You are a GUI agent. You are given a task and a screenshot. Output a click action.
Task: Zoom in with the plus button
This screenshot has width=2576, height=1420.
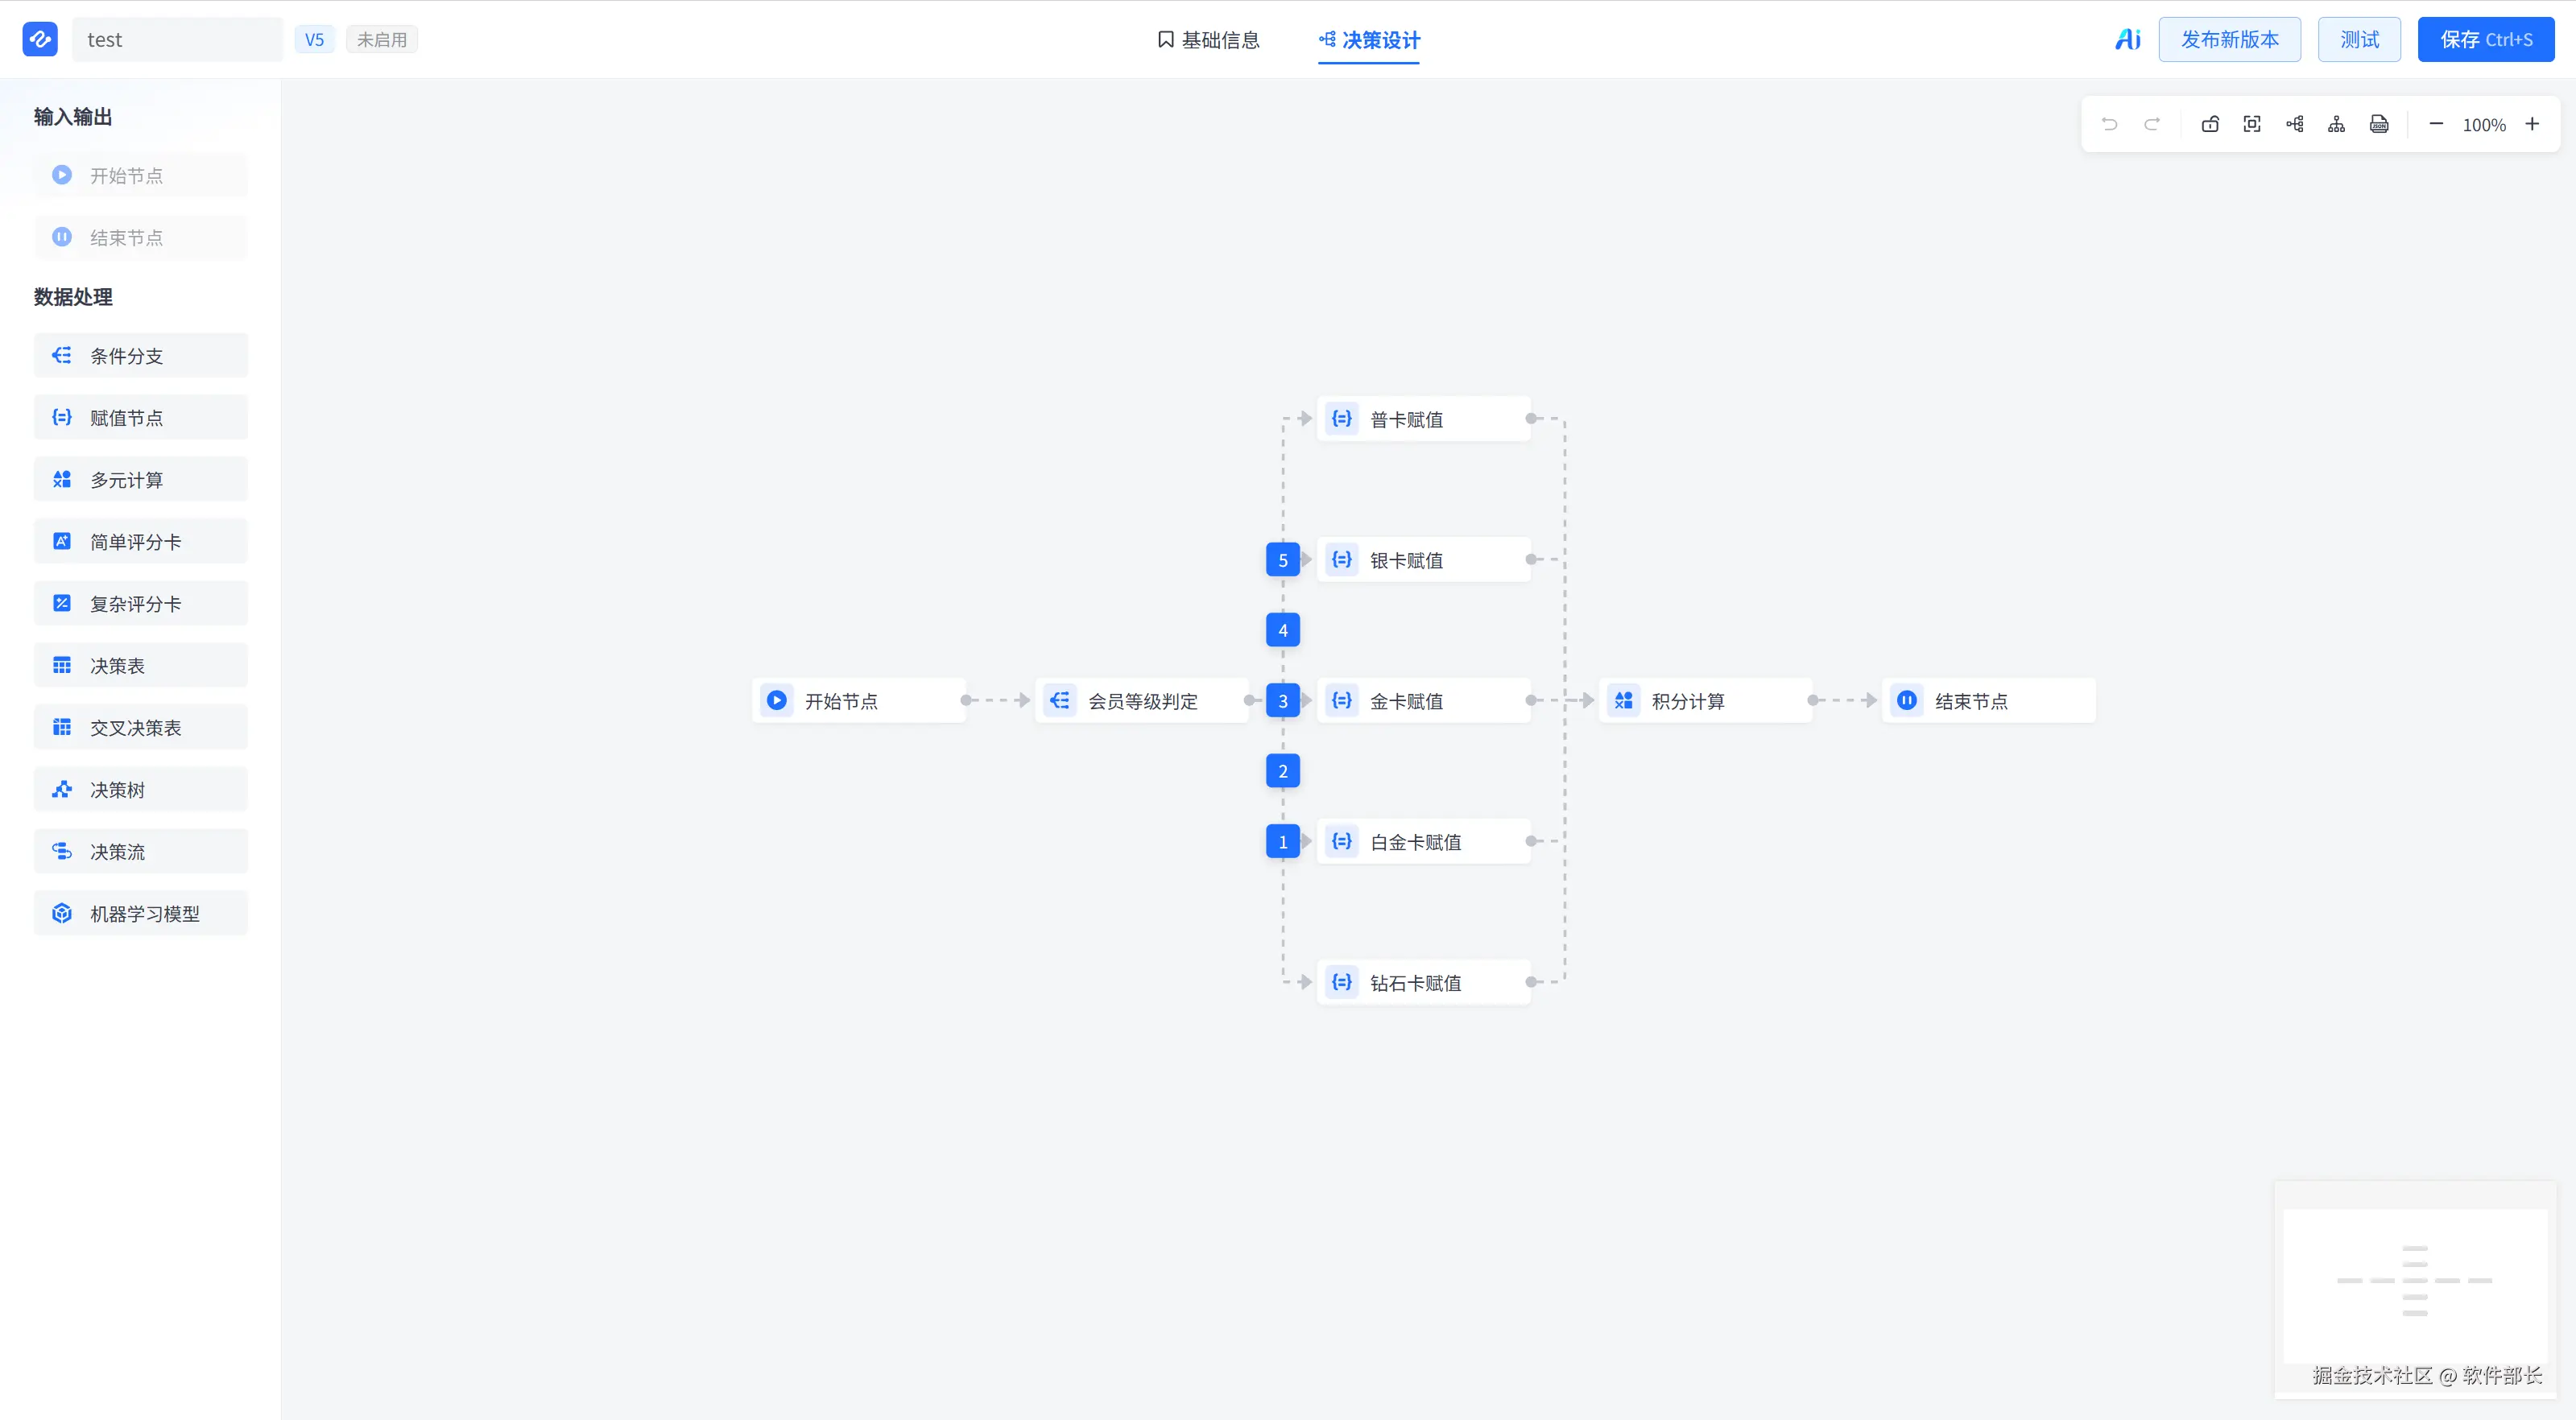pos(2532,124)
